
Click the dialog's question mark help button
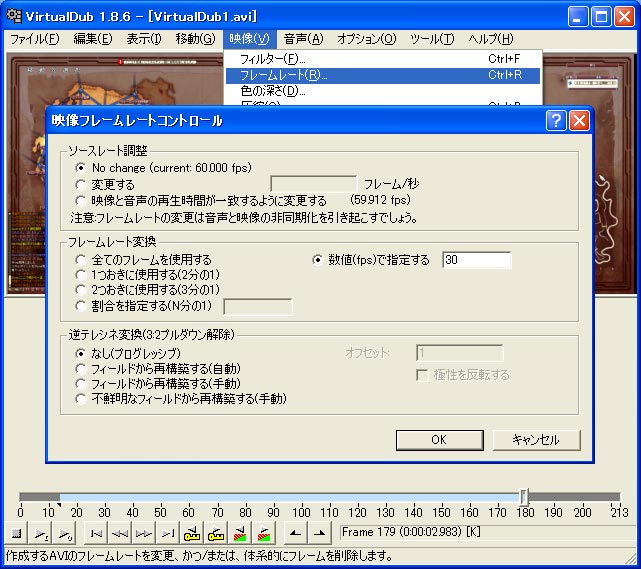(556, 121)
